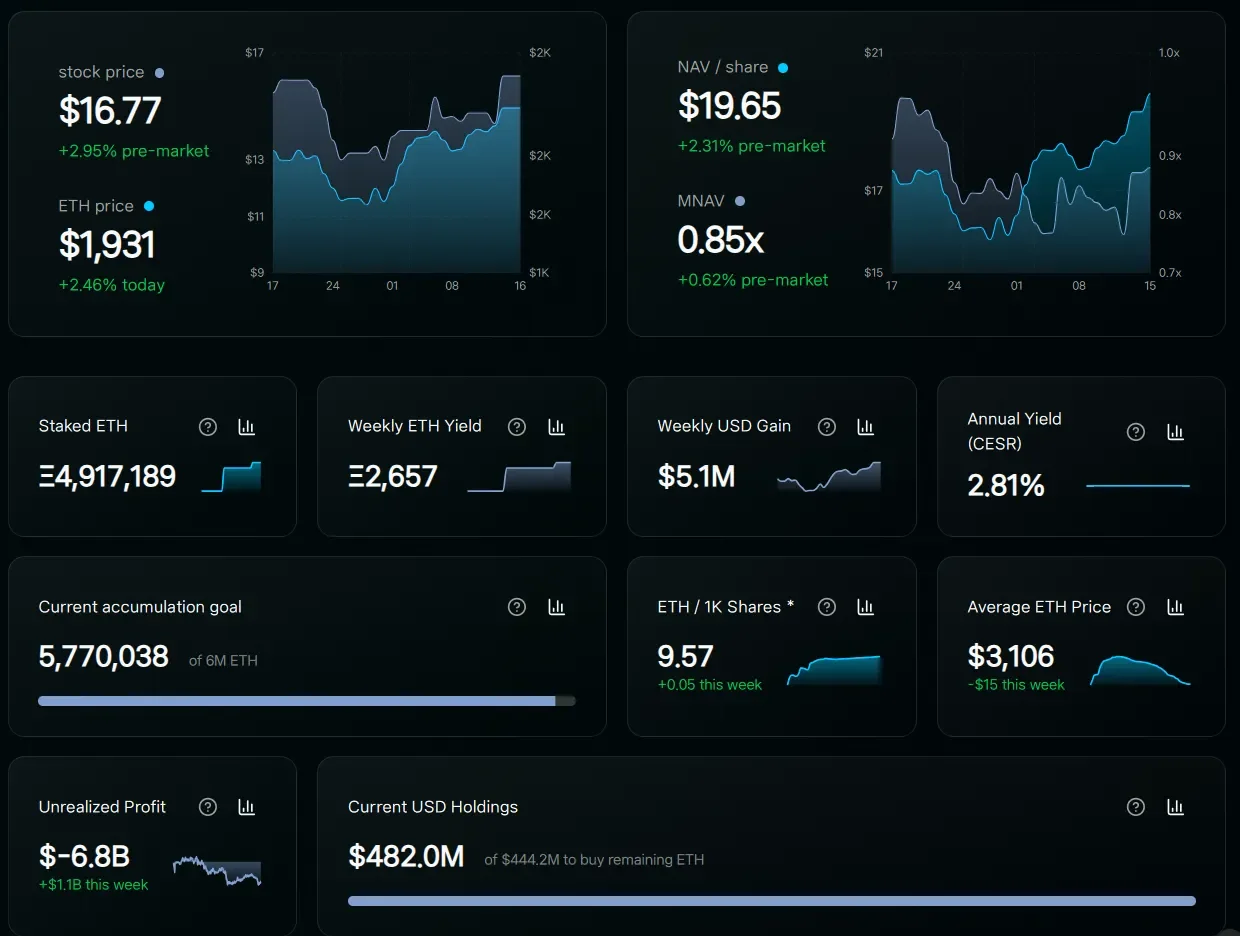
Task: Open chart icon on Staked ETH card
Action: [x=246, y=427]
